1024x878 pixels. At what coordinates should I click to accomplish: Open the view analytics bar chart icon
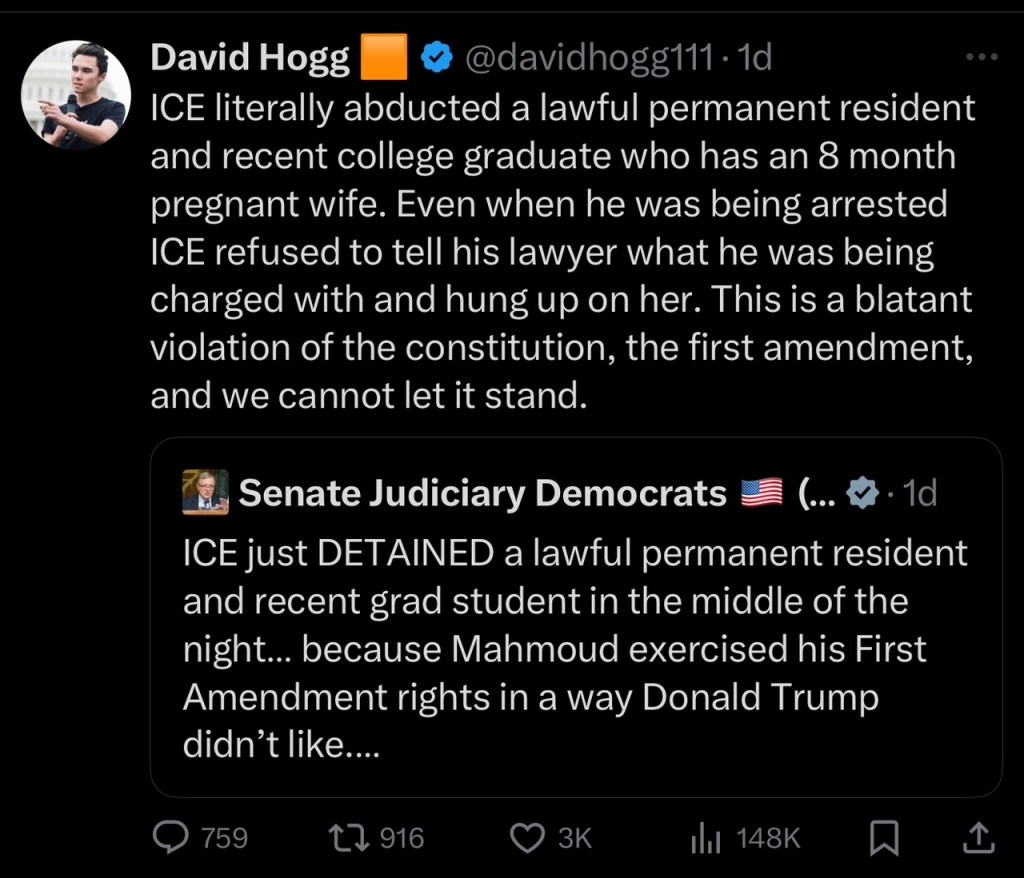coord(706,838)
